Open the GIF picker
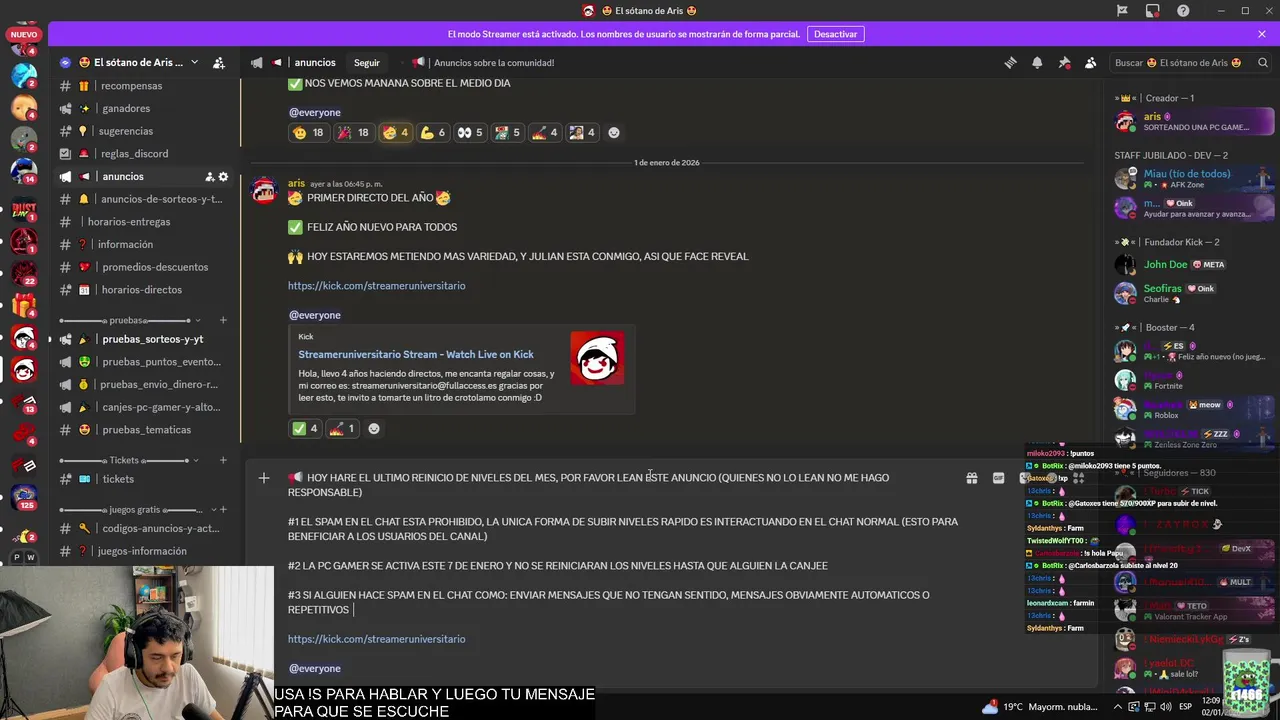The height and width of the screenshot is (720, 1280). click(x=998, y=478)
